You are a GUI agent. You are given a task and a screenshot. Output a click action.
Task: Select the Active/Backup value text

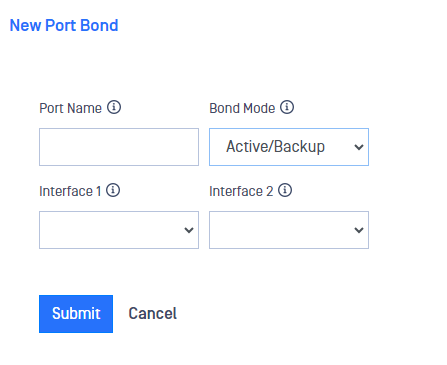click(x=275, y=147)
